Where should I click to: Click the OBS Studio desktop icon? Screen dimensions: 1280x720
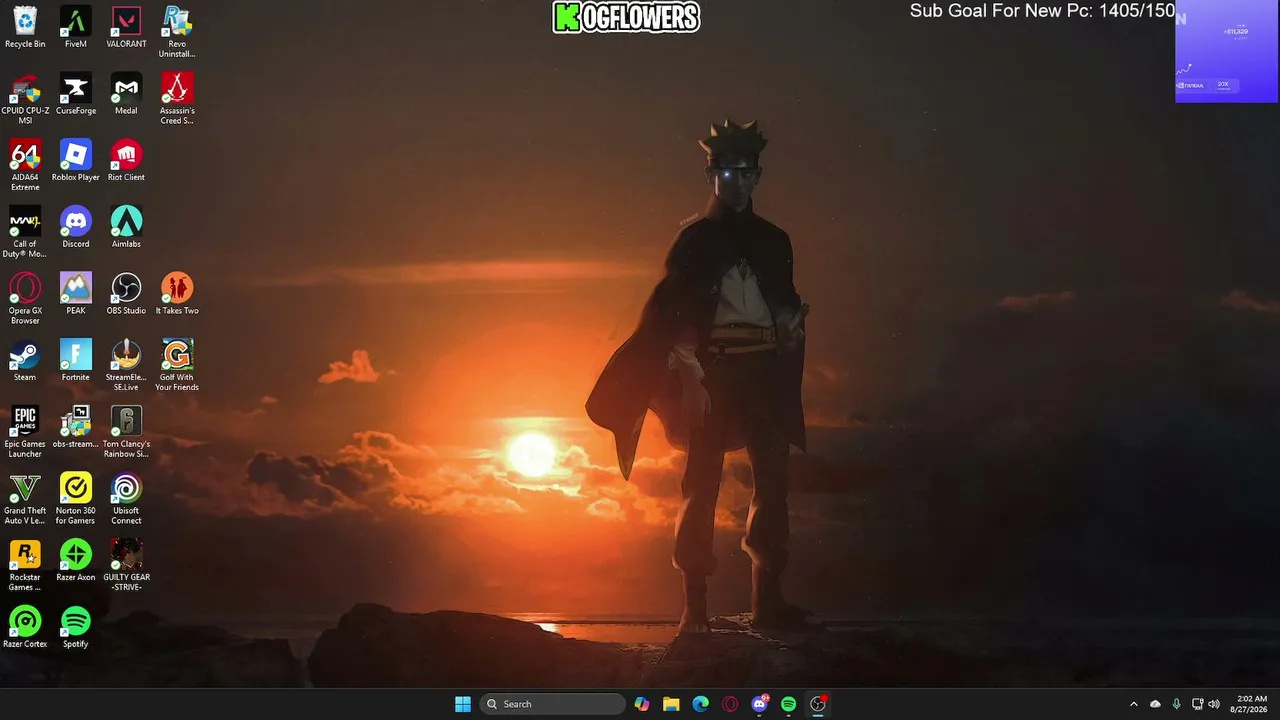click(126, 294)
